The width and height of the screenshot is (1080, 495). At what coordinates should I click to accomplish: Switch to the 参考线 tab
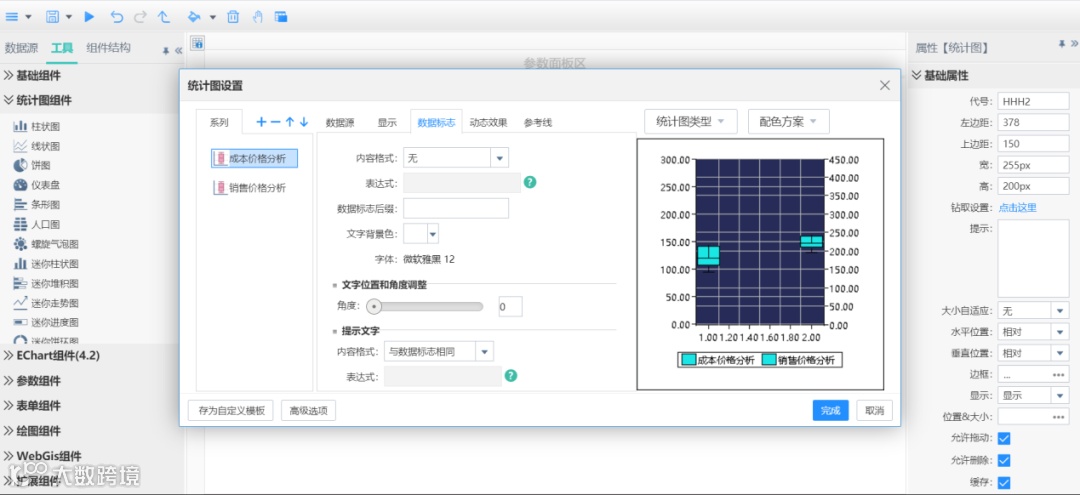(538, 123)
